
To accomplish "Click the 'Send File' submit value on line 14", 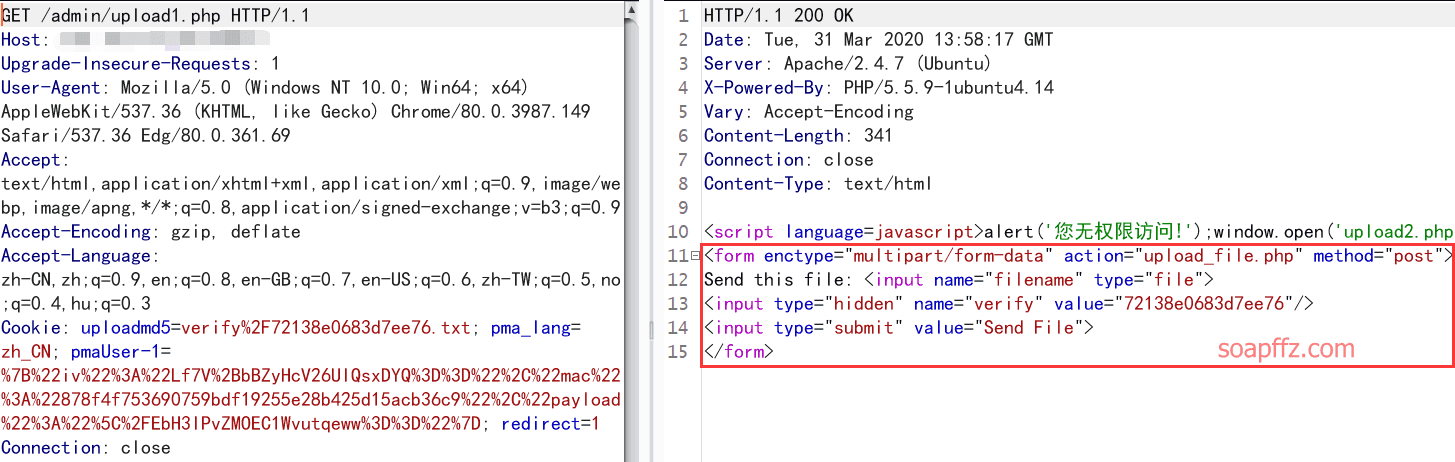I will 1029,328.
